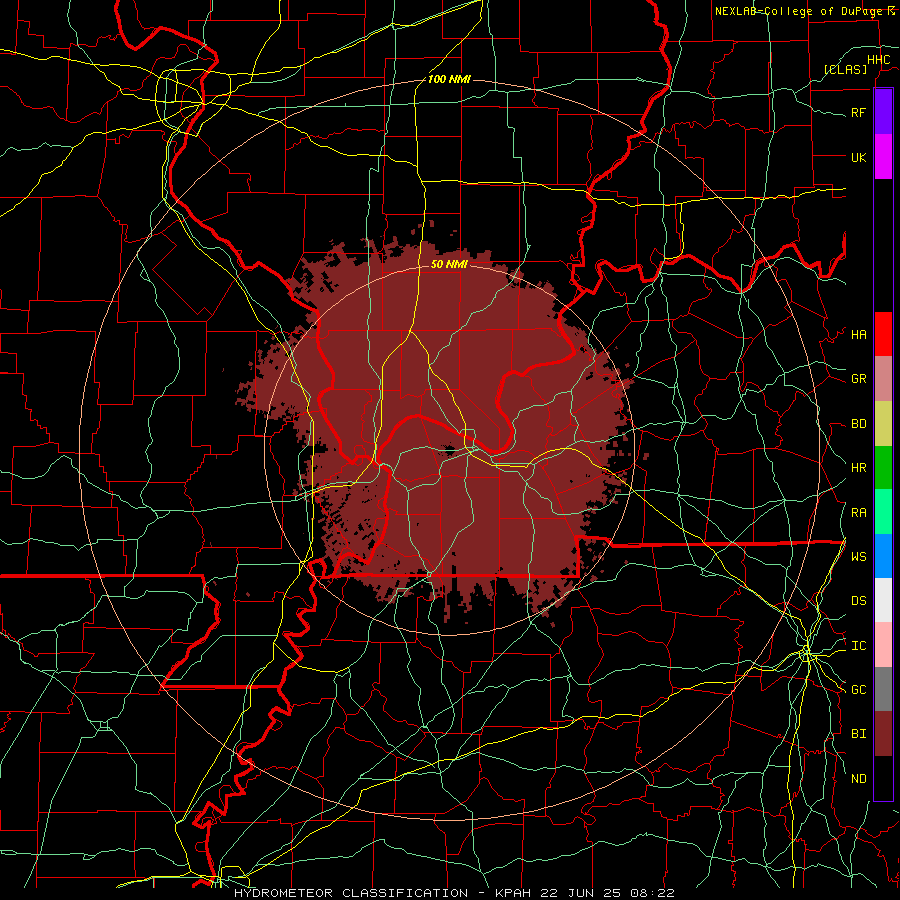Select the BI dark red legend swatch
900x900 pixels.
[883, 734]
